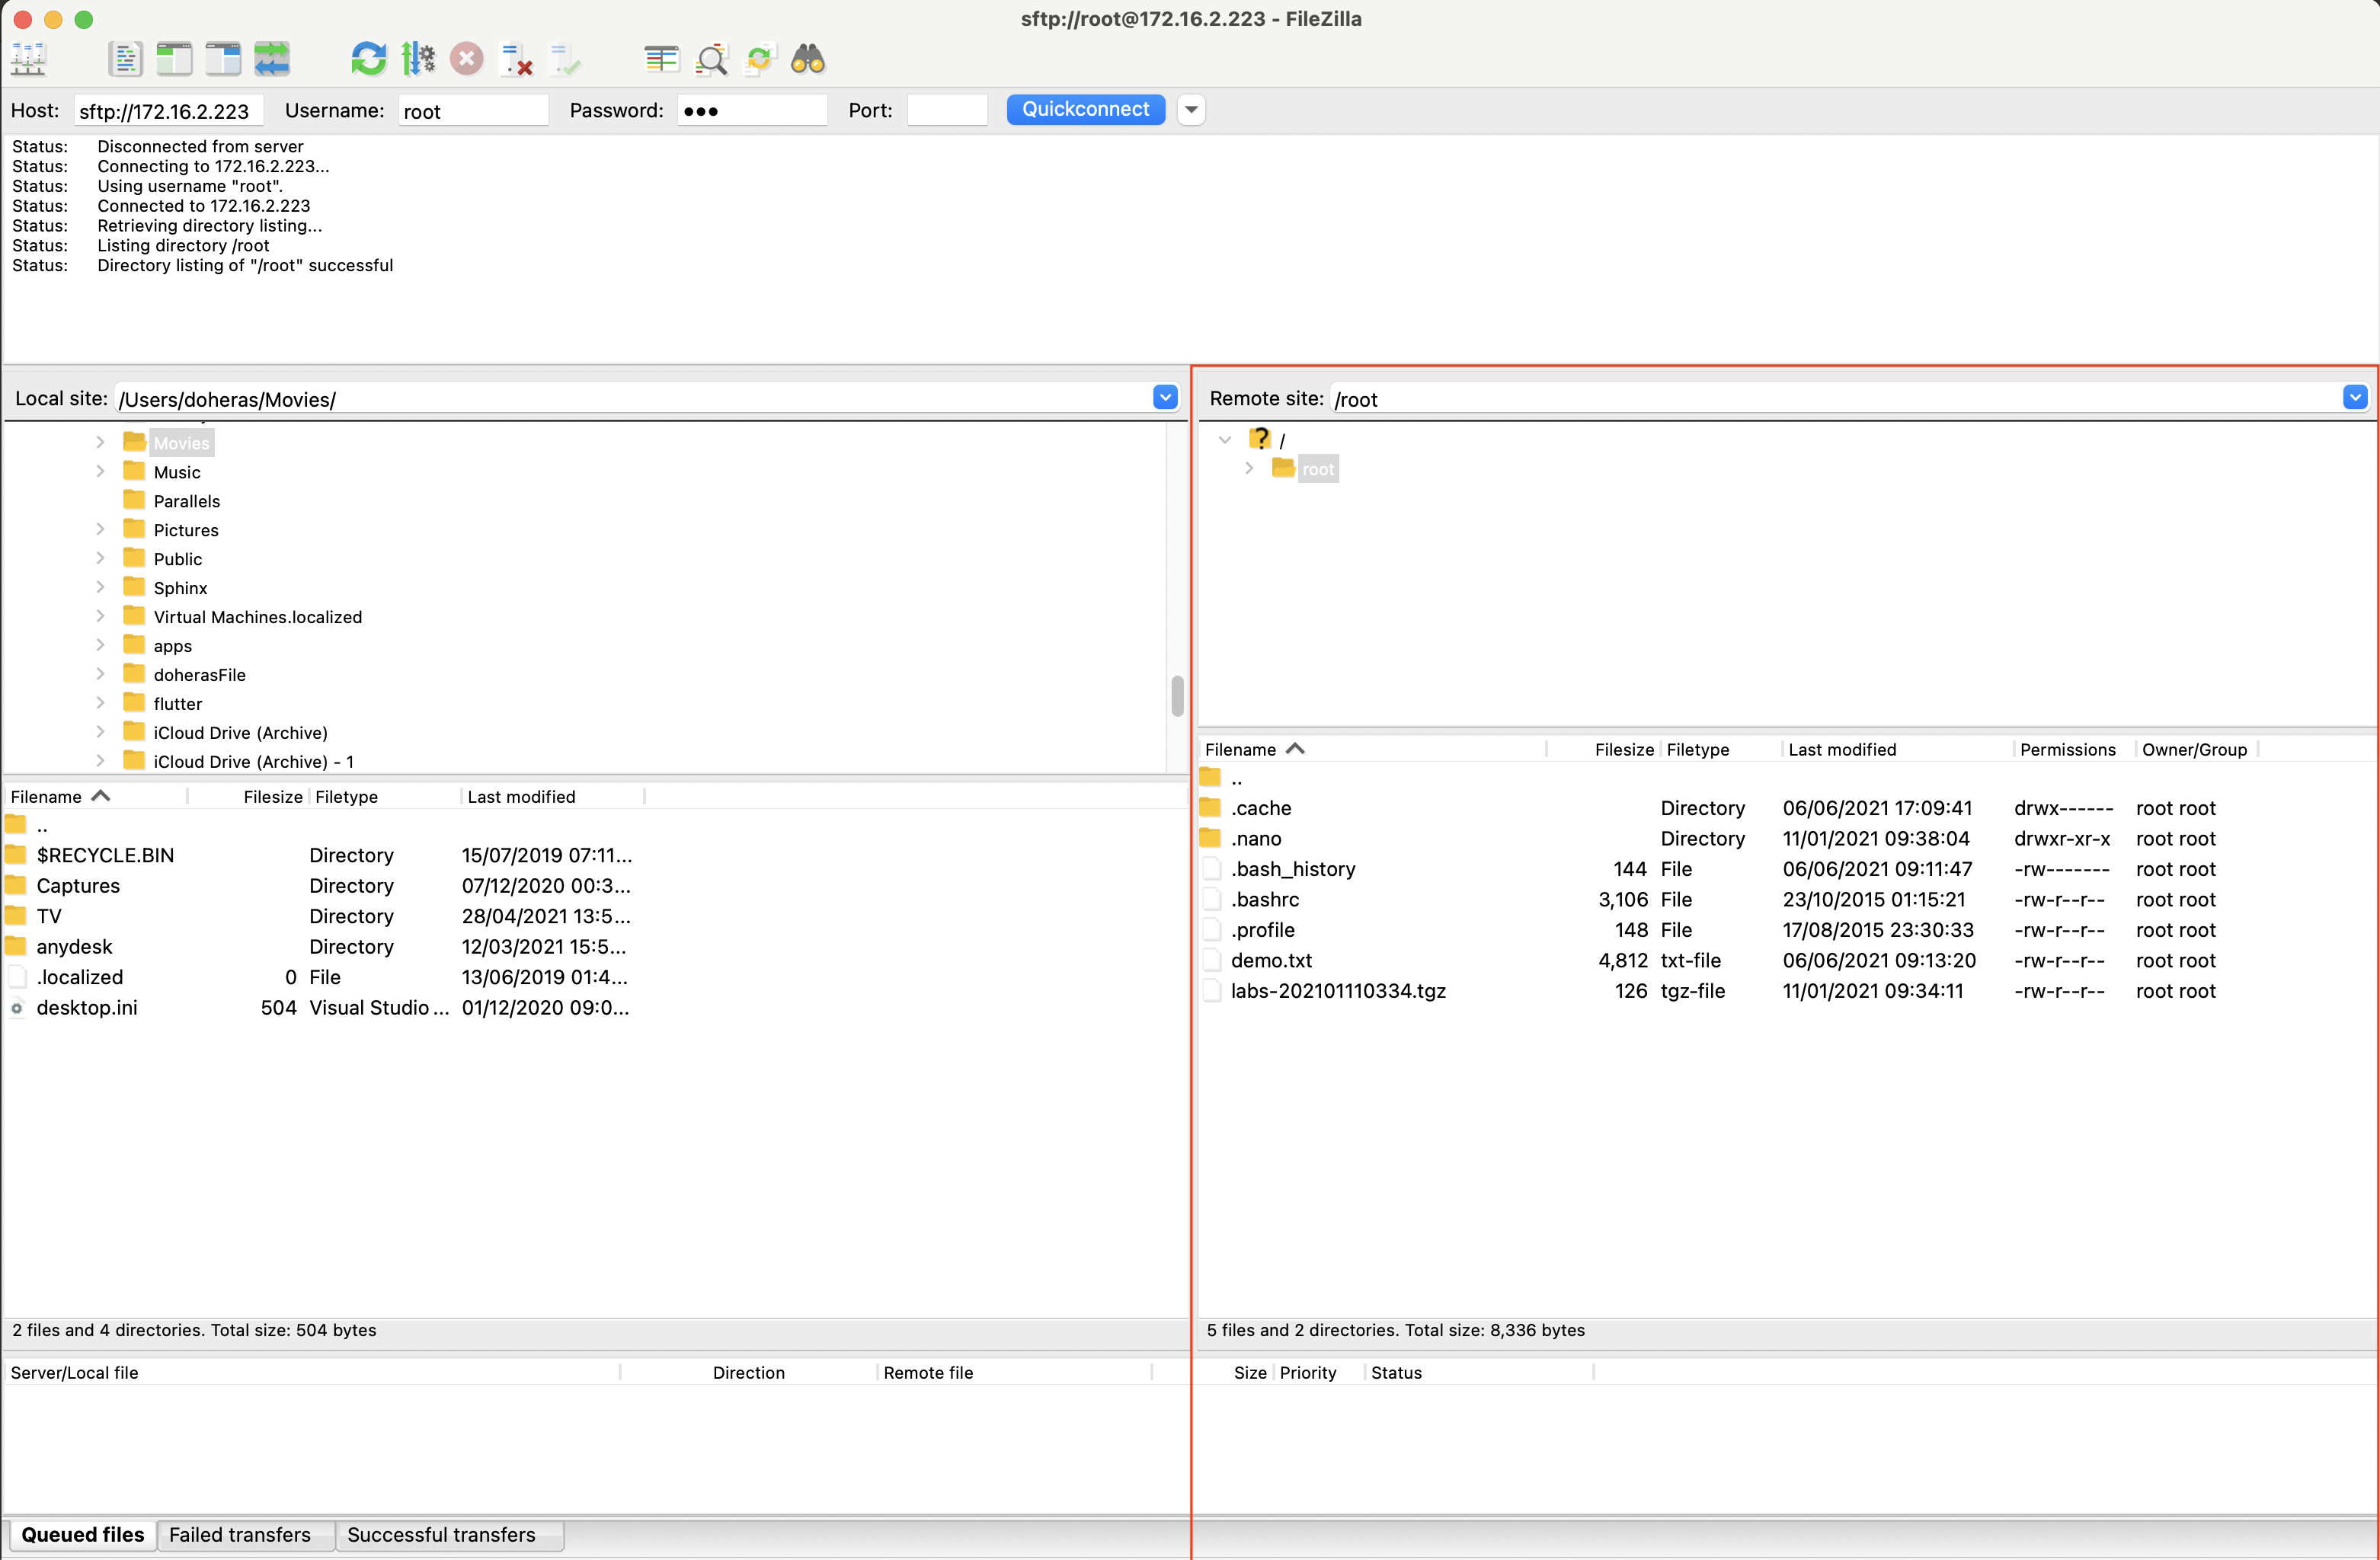The image size is (2380, 1560).
Task: Focus the Password input field
Action: point(753,111)
